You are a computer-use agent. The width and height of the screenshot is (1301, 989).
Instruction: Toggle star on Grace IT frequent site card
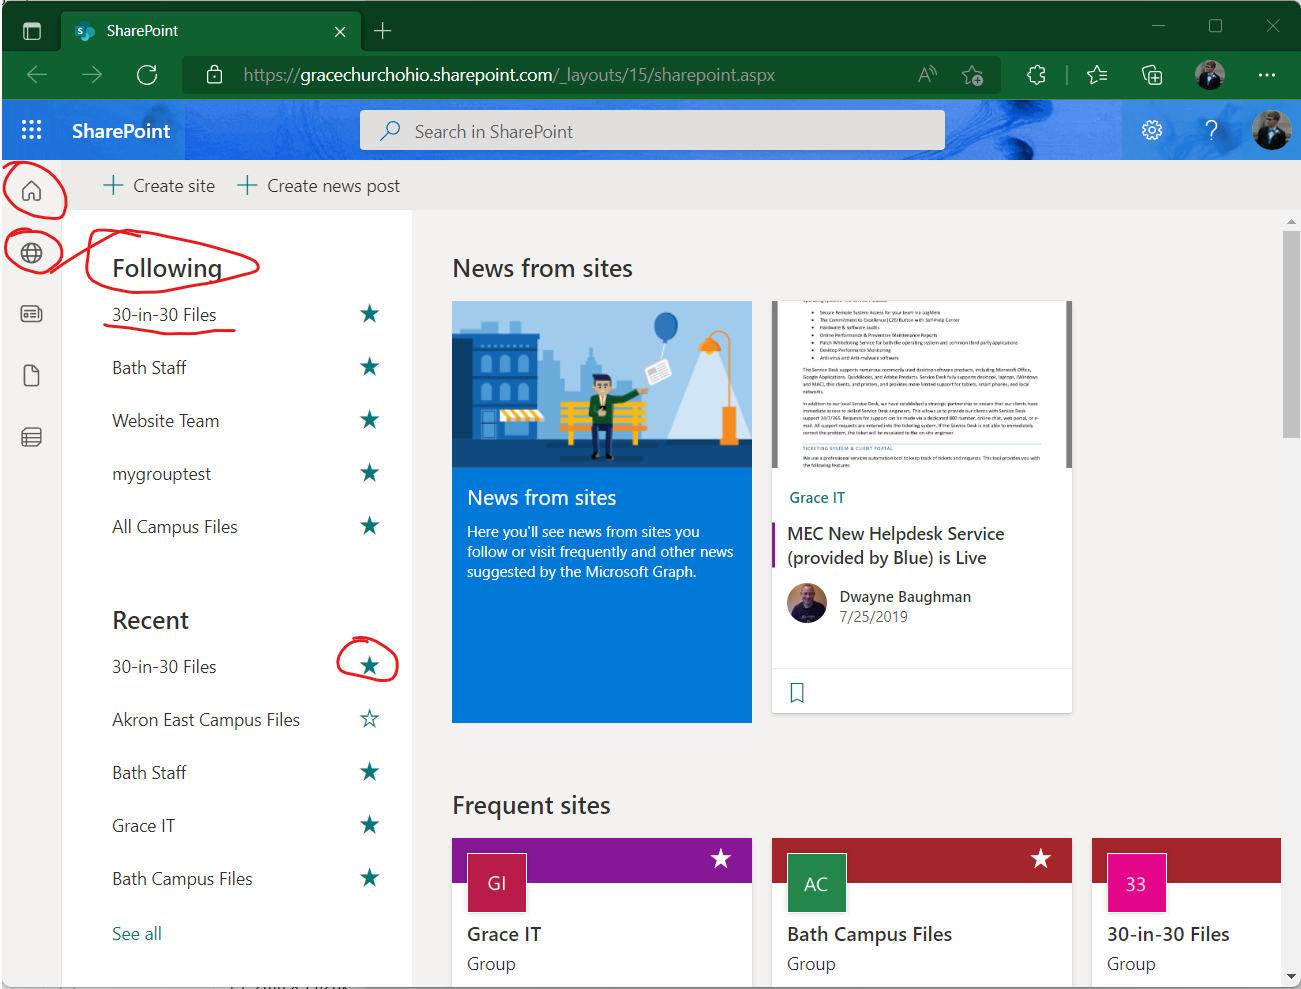click(721, 858)
